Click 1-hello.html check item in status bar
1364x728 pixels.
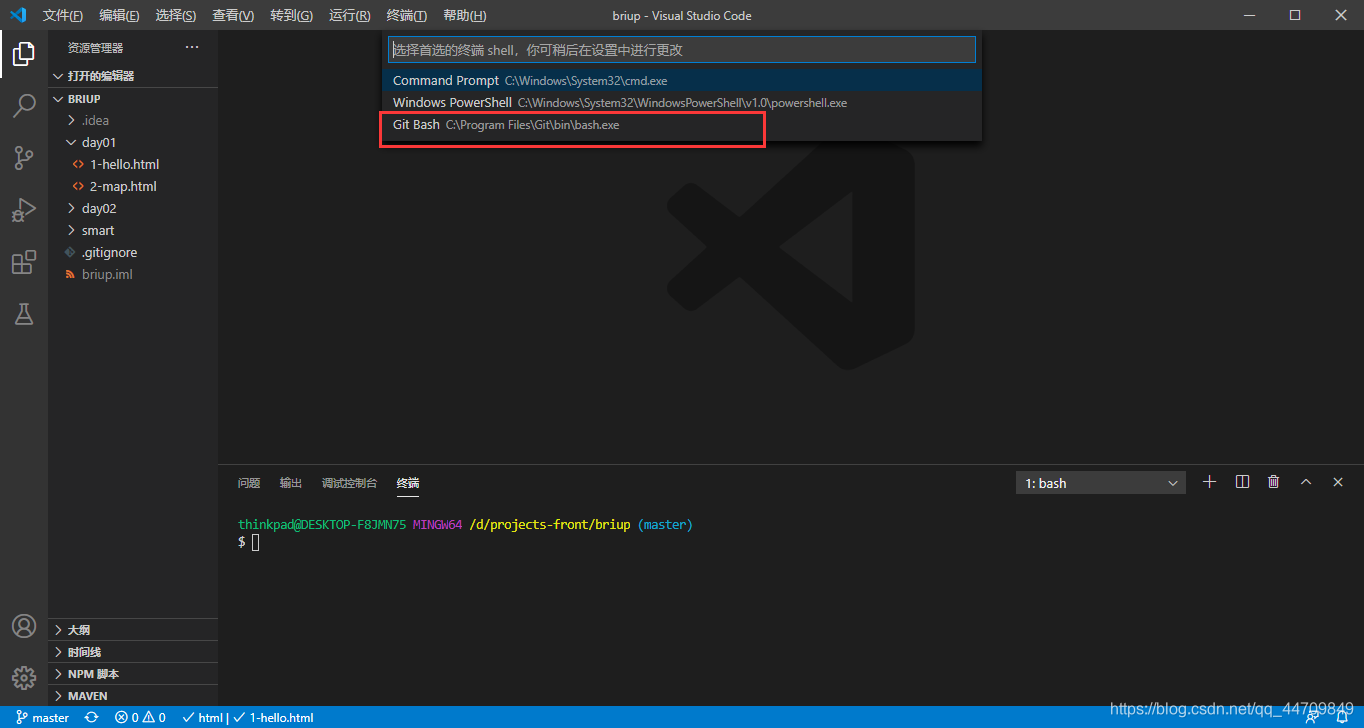coord(273,718)
